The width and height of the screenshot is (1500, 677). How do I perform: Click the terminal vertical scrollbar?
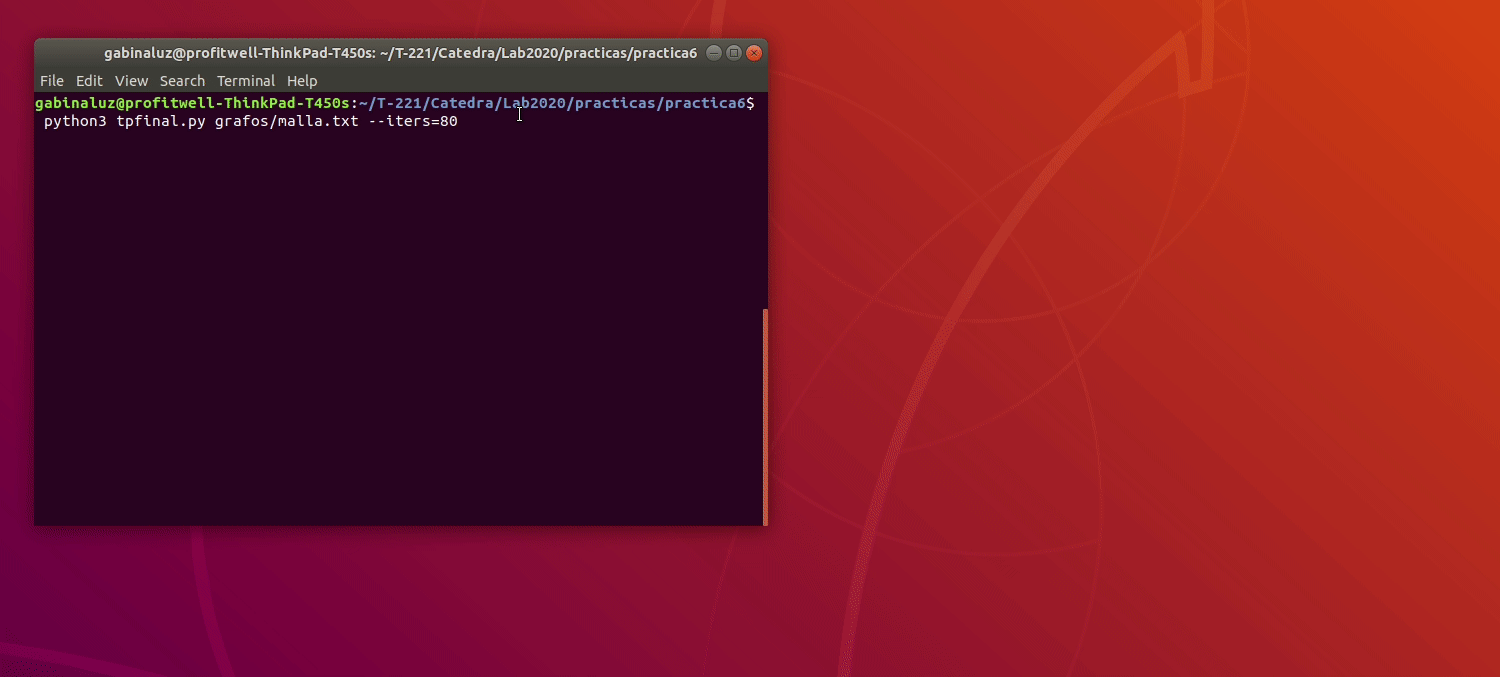pyautogui.click(x=765, y=416)
